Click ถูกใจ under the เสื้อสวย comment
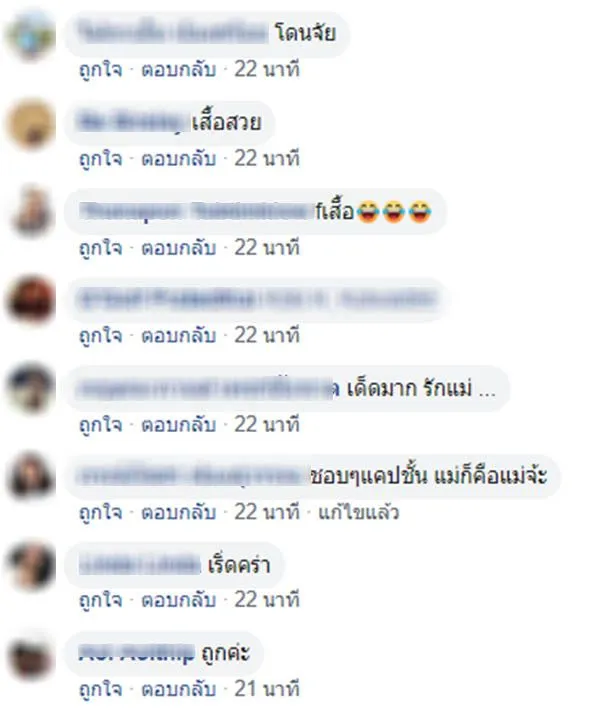 click(x=101, y=159)
